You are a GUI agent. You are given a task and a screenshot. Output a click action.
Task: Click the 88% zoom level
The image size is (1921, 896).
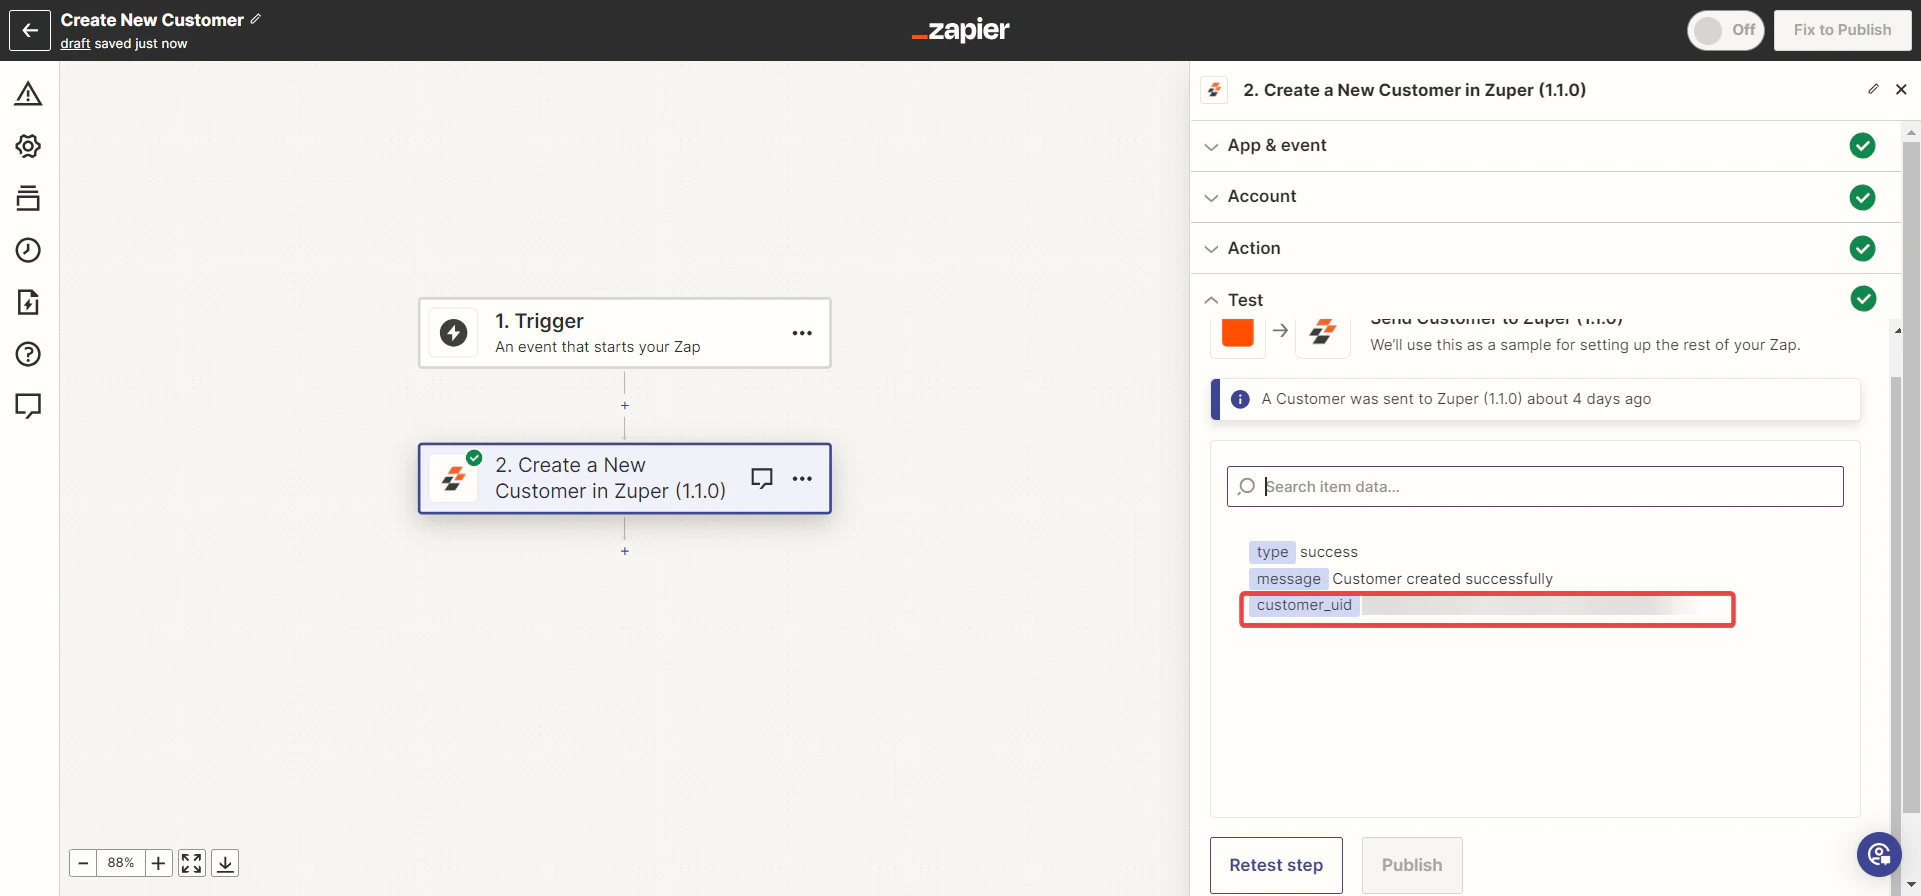[x=121, y=863]
